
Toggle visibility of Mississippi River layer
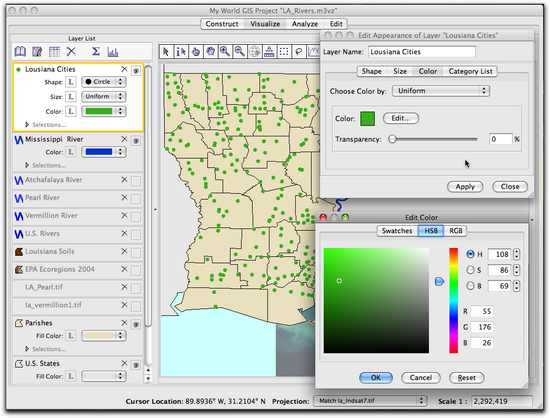click(x=136, y=141)
